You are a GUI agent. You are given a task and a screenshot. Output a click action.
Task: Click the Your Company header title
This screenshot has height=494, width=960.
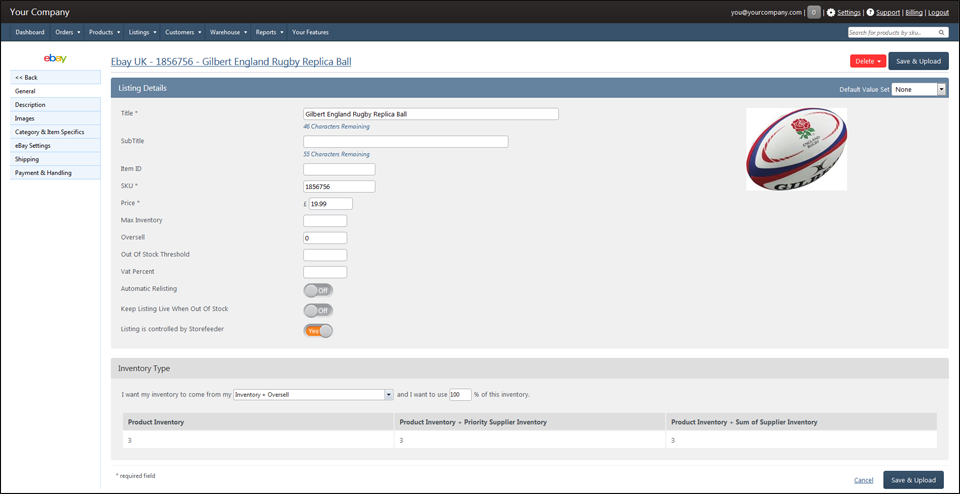(x=40, y=12)
